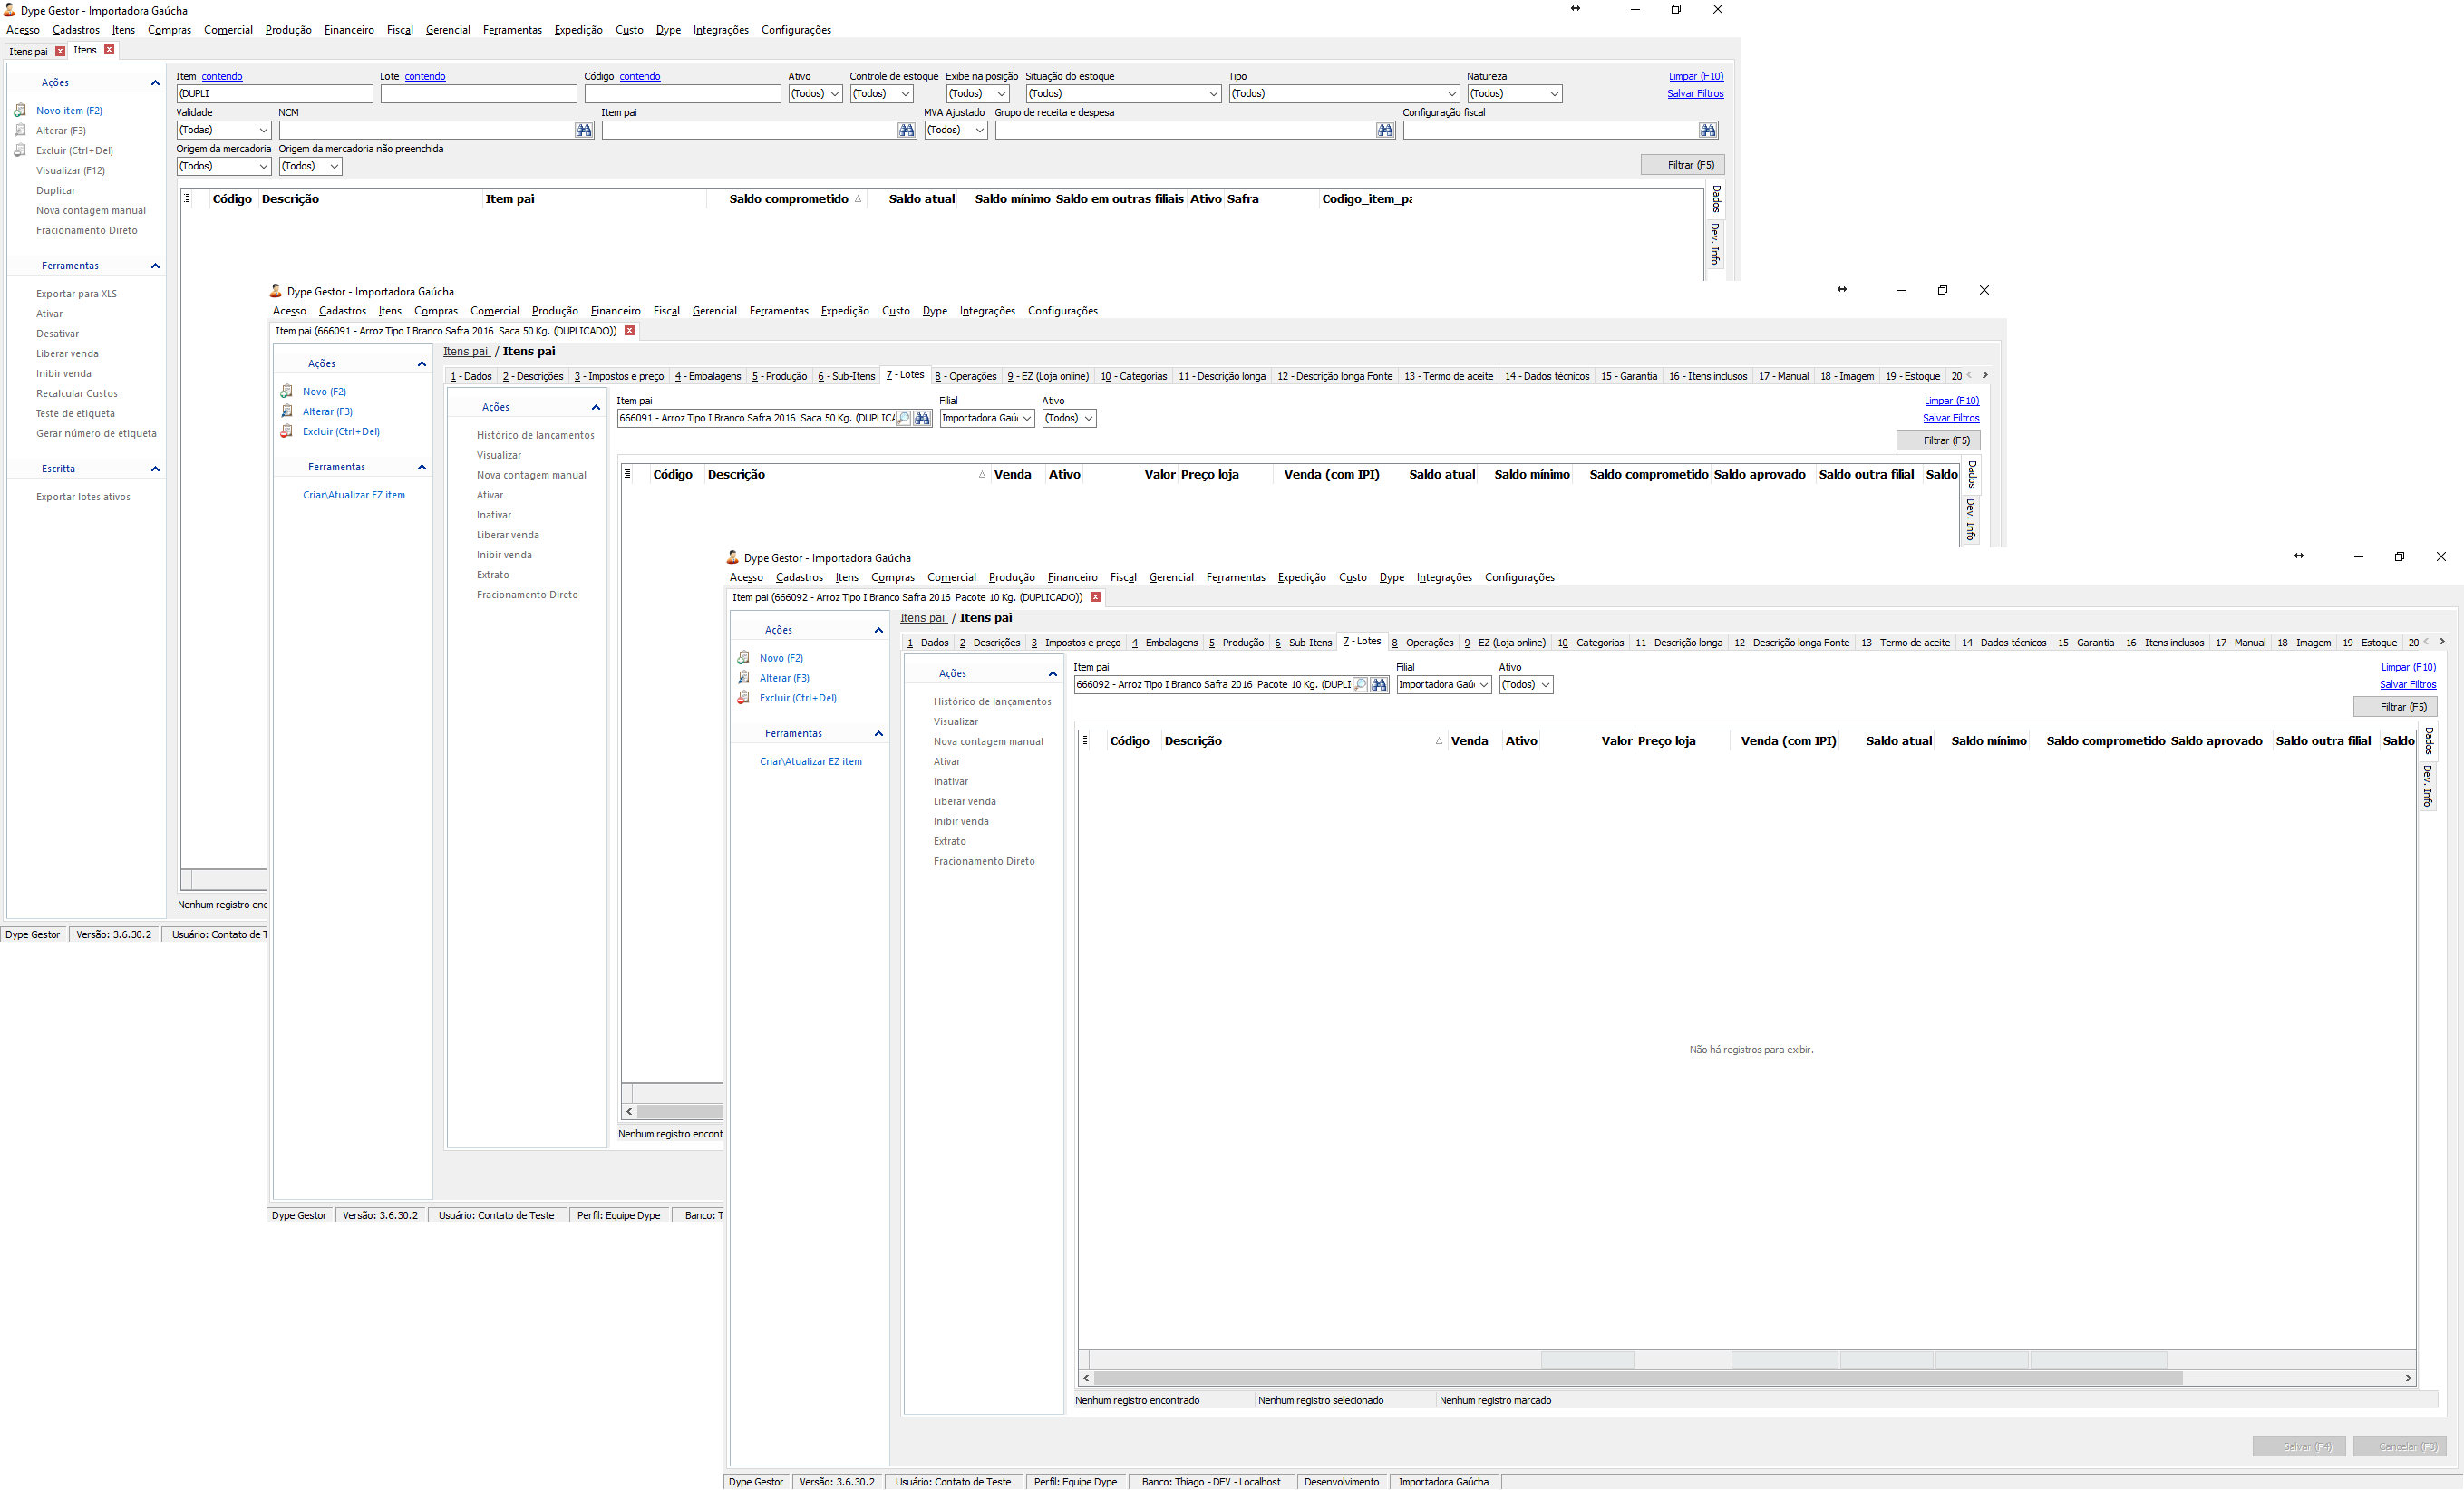Click binoculars icon beside Item pai filter in Itens window
The height and width of the screenshot is (1490, 2464).
(x=907, y=130)
